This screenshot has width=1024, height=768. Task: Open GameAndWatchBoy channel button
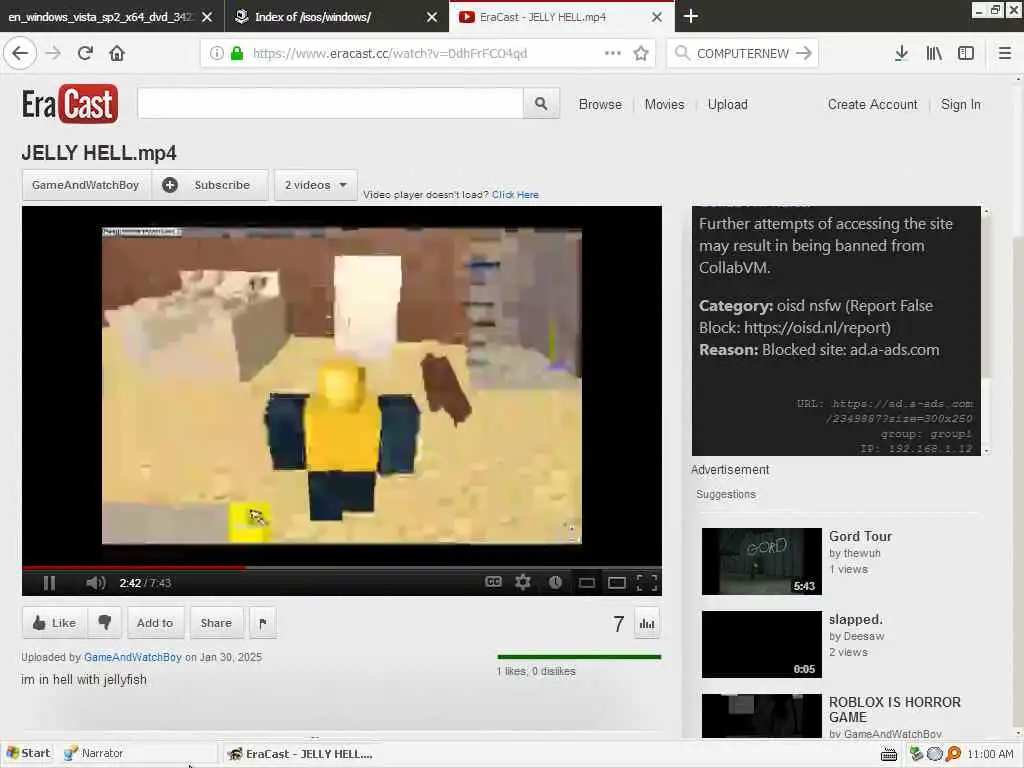[x=86, y=185]
